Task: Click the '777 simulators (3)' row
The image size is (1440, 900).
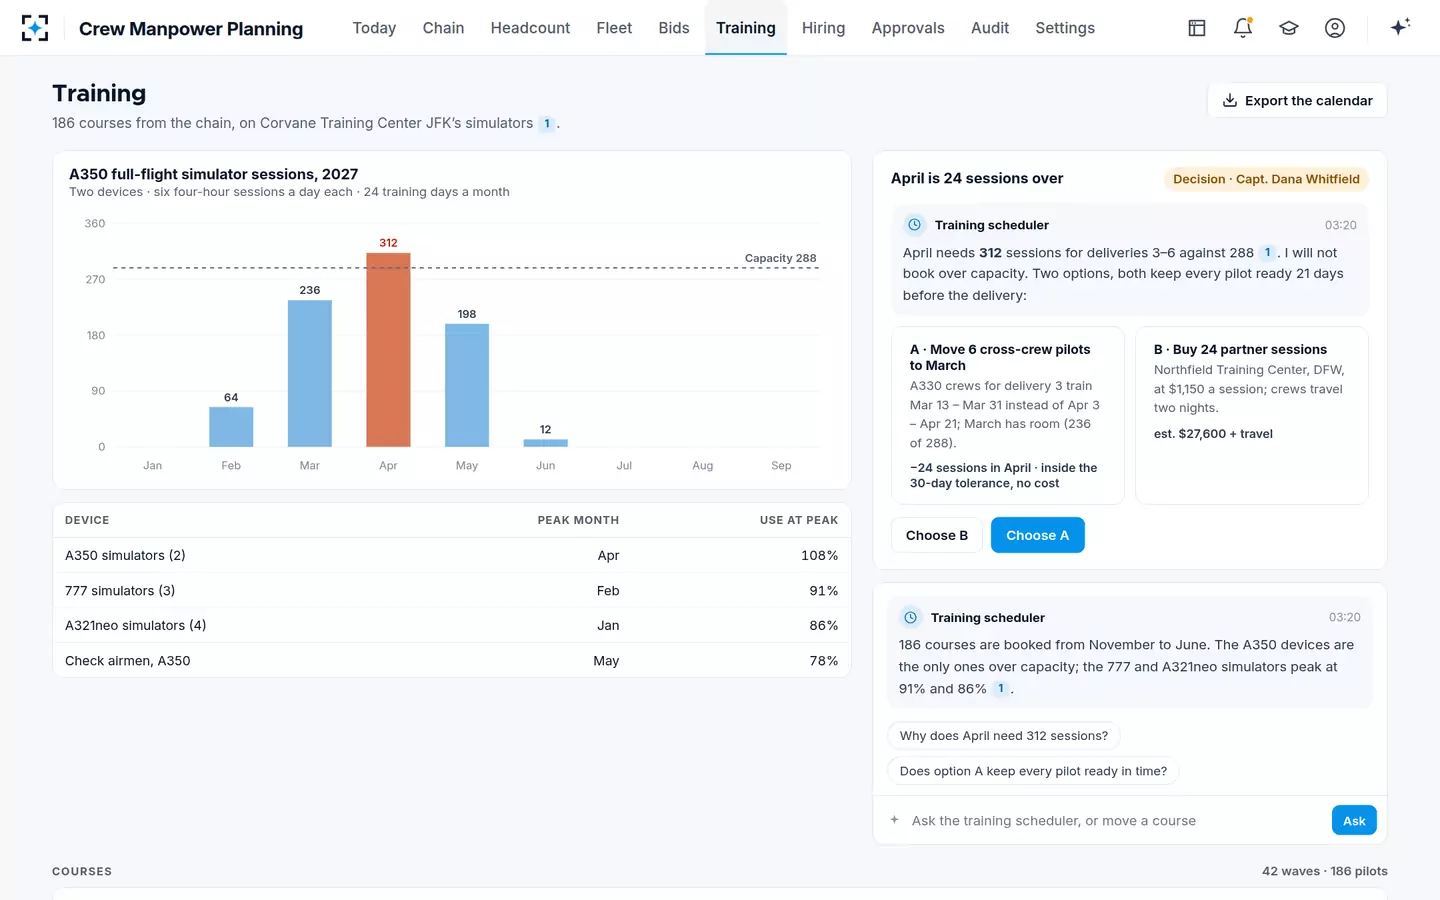Action: [x=452, y=591]
